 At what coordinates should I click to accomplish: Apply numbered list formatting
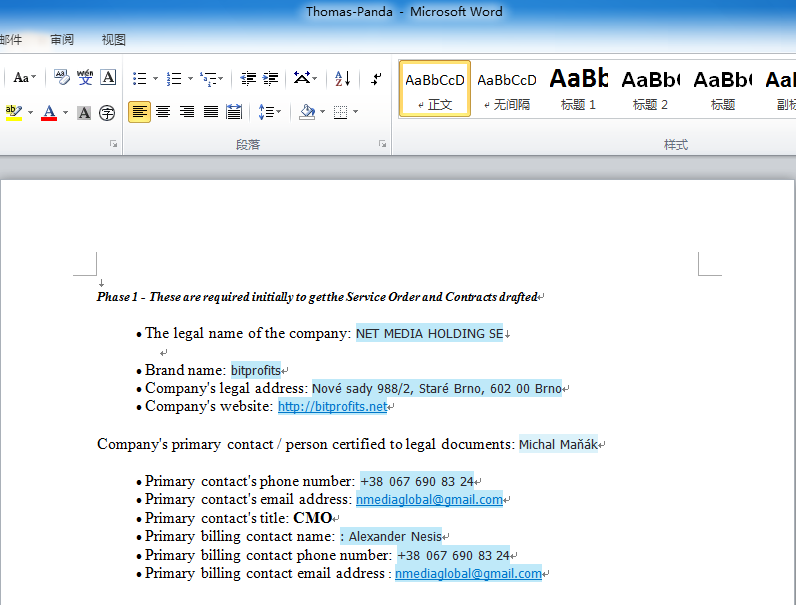tap(174, 79)
